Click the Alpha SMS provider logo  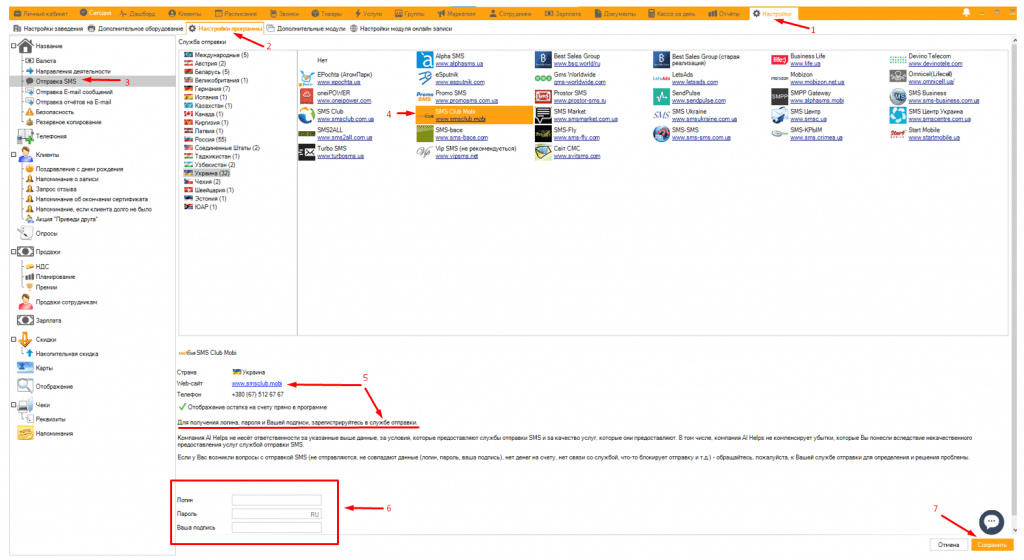click(x=424, y=60)
